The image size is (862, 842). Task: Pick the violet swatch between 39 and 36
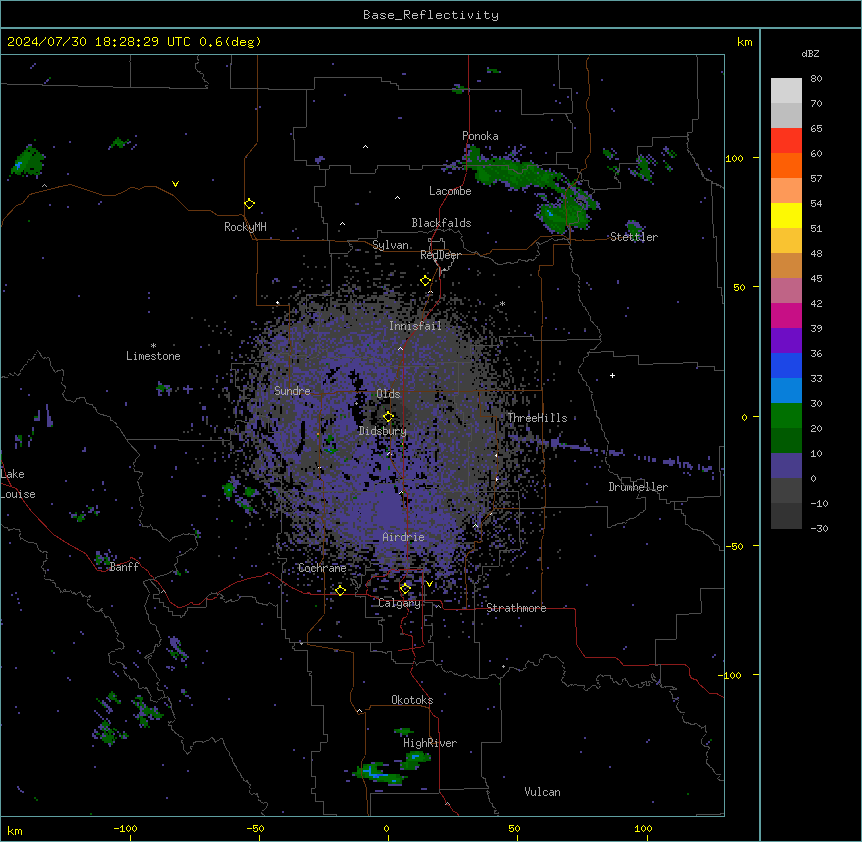[786, 341]
